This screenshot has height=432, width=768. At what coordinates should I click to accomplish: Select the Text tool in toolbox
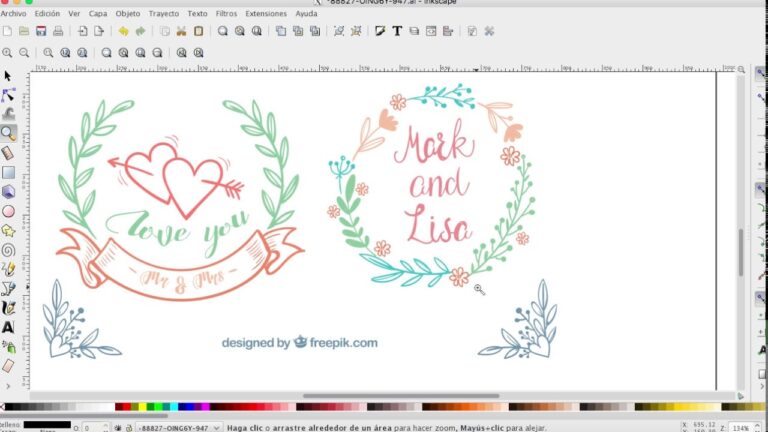(x=8, y=327)
